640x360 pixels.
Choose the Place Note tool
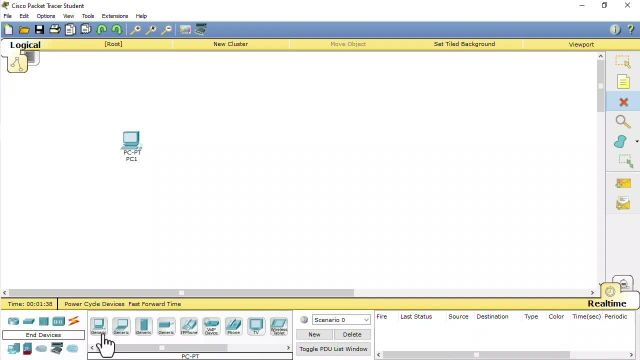(623, 82)
